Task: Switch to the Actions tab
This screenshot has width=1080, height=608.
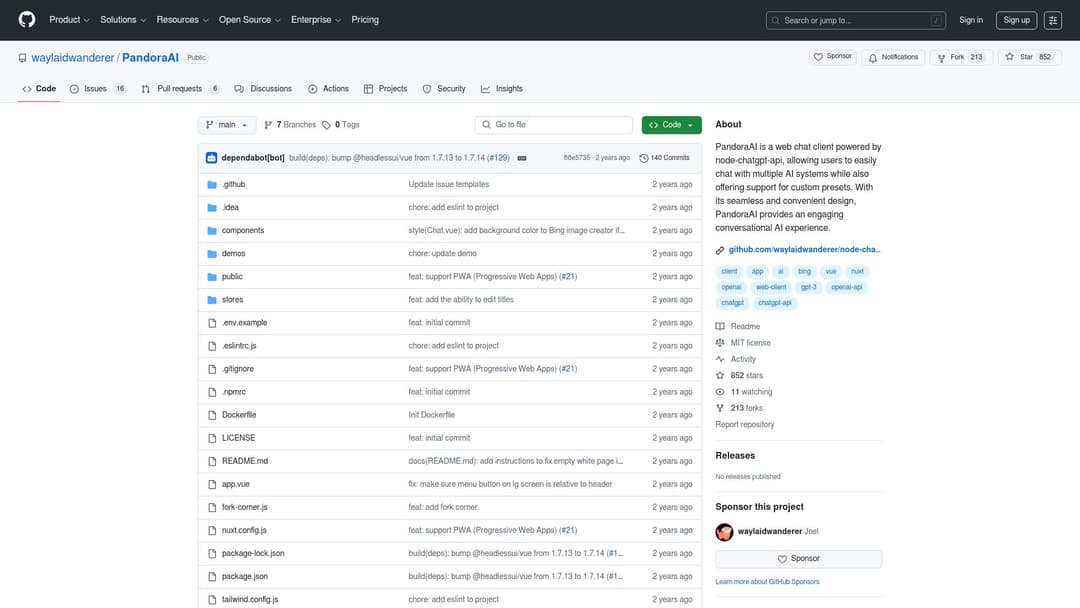Action: tap(328, 89)
